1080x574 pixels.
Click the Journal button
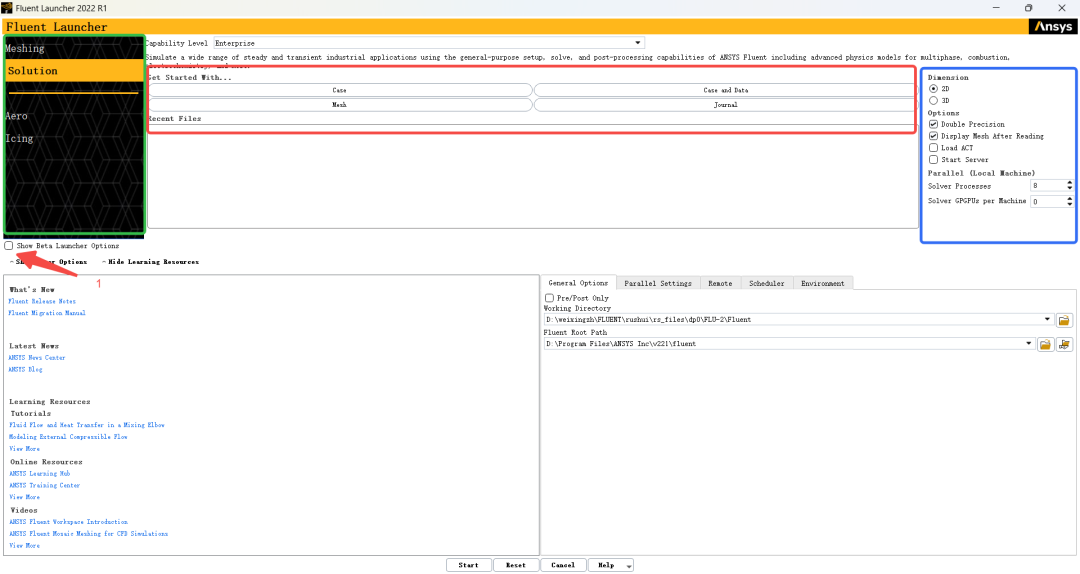725,105
